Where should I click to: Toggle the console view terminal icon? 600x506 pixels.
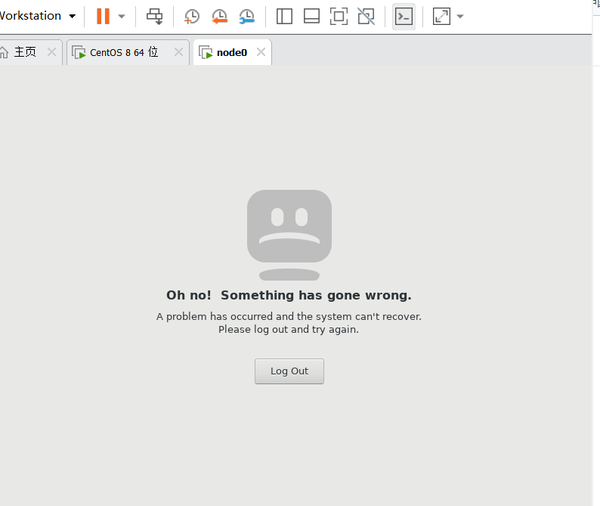(x=404, y=16)
